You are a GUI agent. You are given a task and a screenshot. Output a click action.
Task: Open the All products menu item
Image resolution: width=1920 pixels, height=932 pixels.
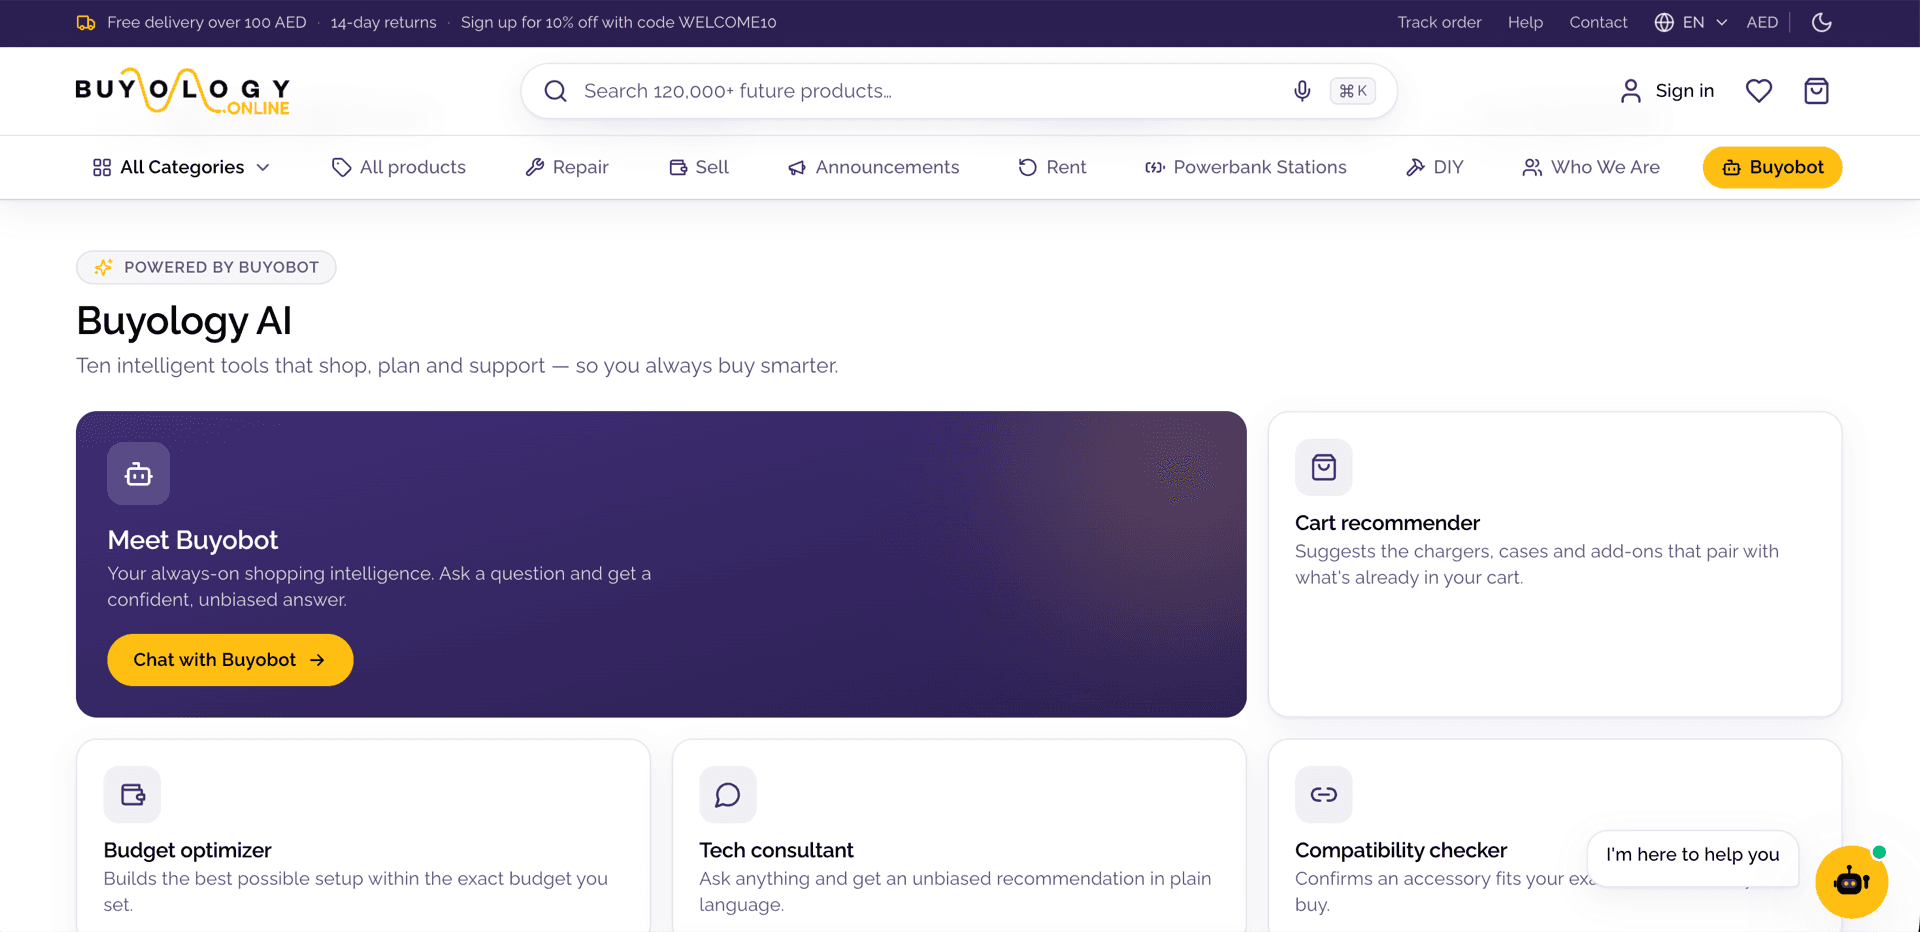click(x=399, y=167)
